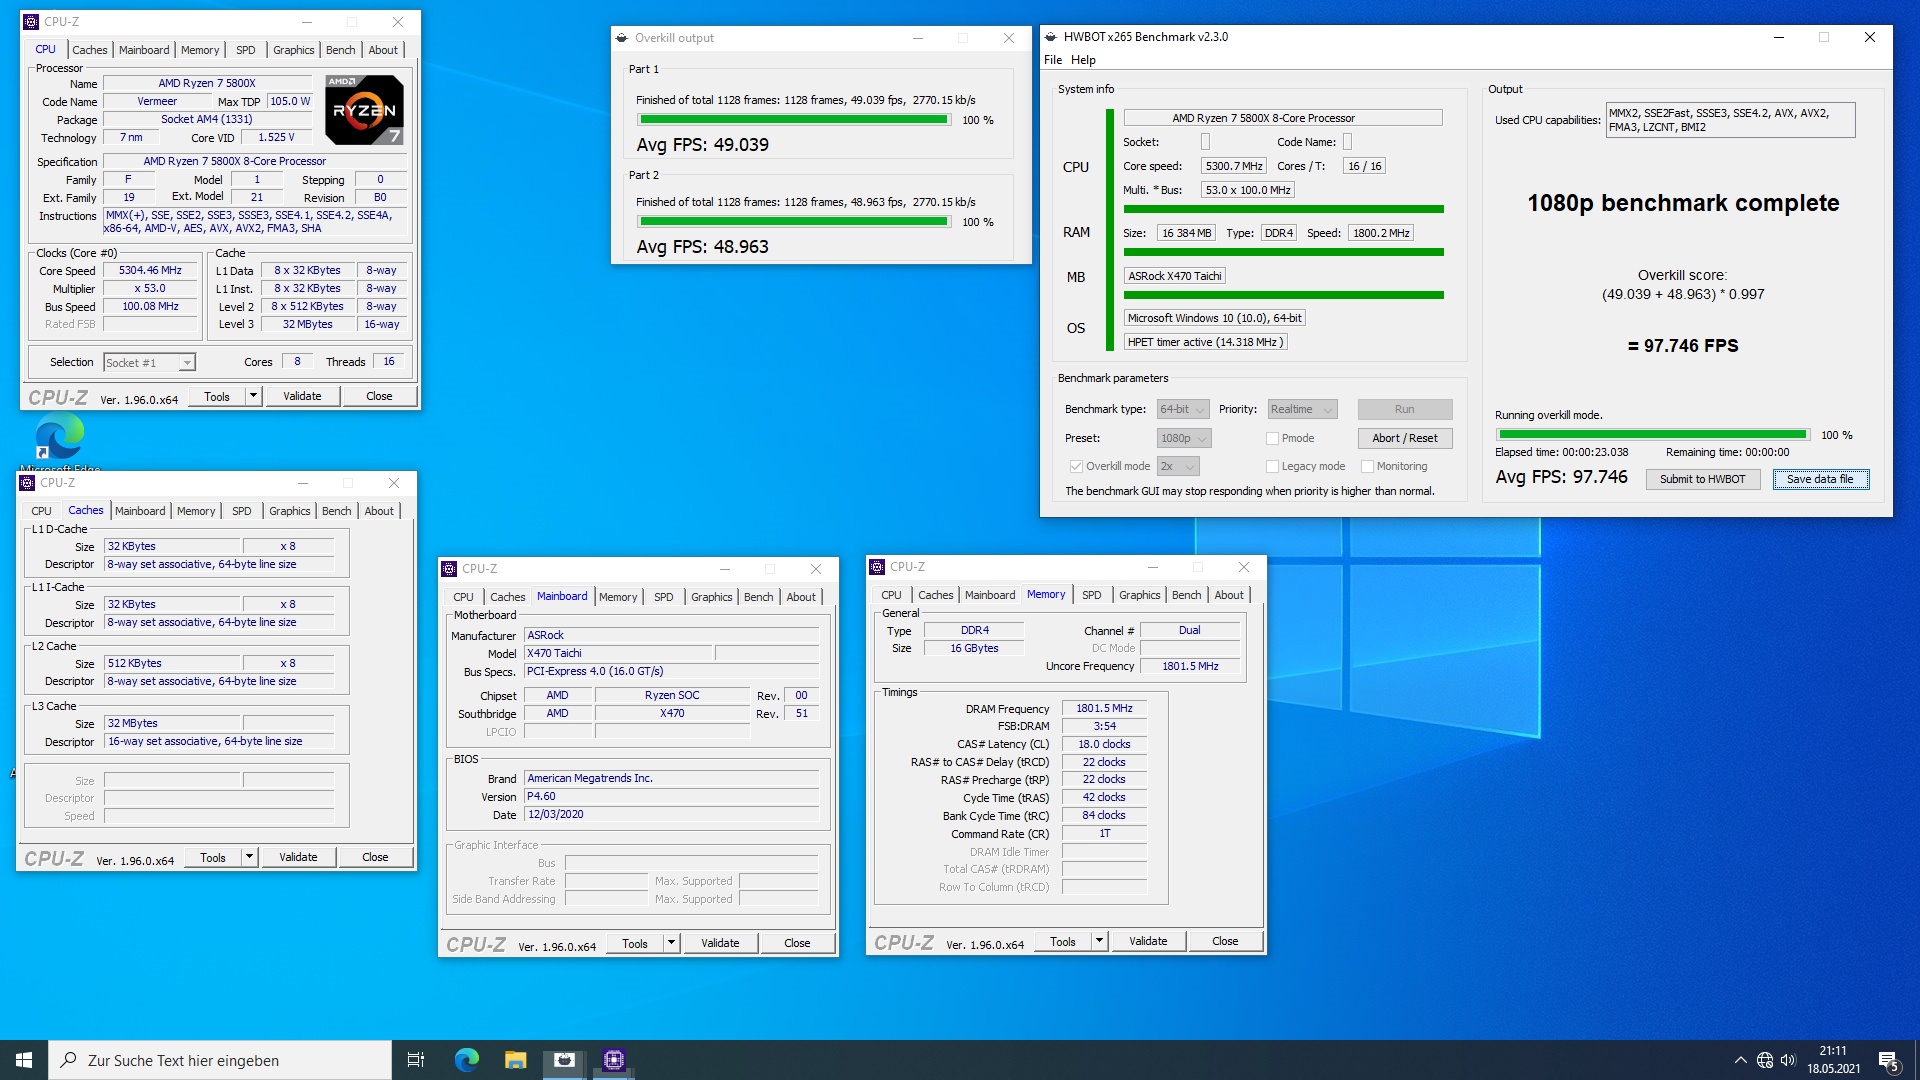Enable the Pmode checkbox

(x=1272, y=438)
